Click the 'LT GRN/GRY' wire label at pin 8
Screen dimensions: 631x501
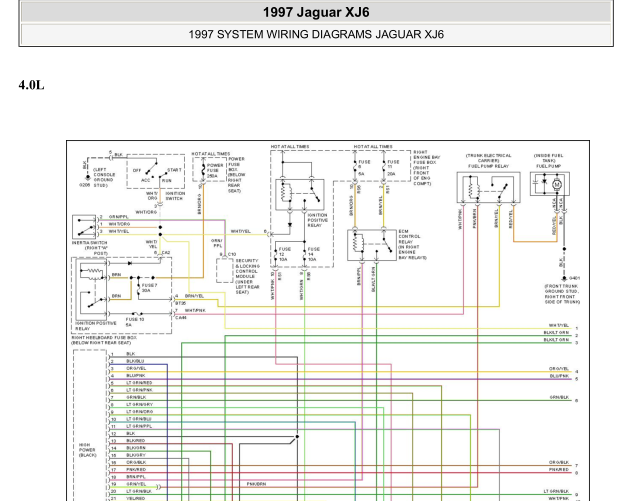139,404
